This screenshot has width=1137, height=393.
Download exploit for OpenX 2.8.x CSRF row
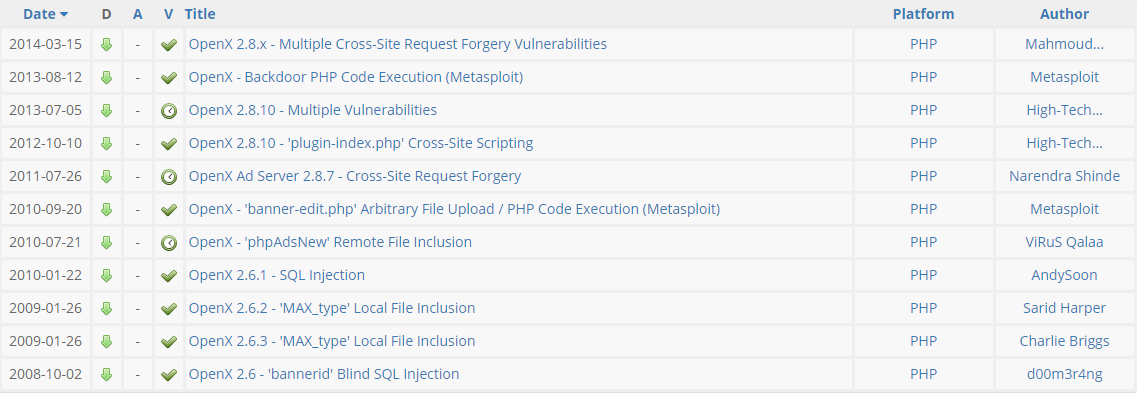107,44
